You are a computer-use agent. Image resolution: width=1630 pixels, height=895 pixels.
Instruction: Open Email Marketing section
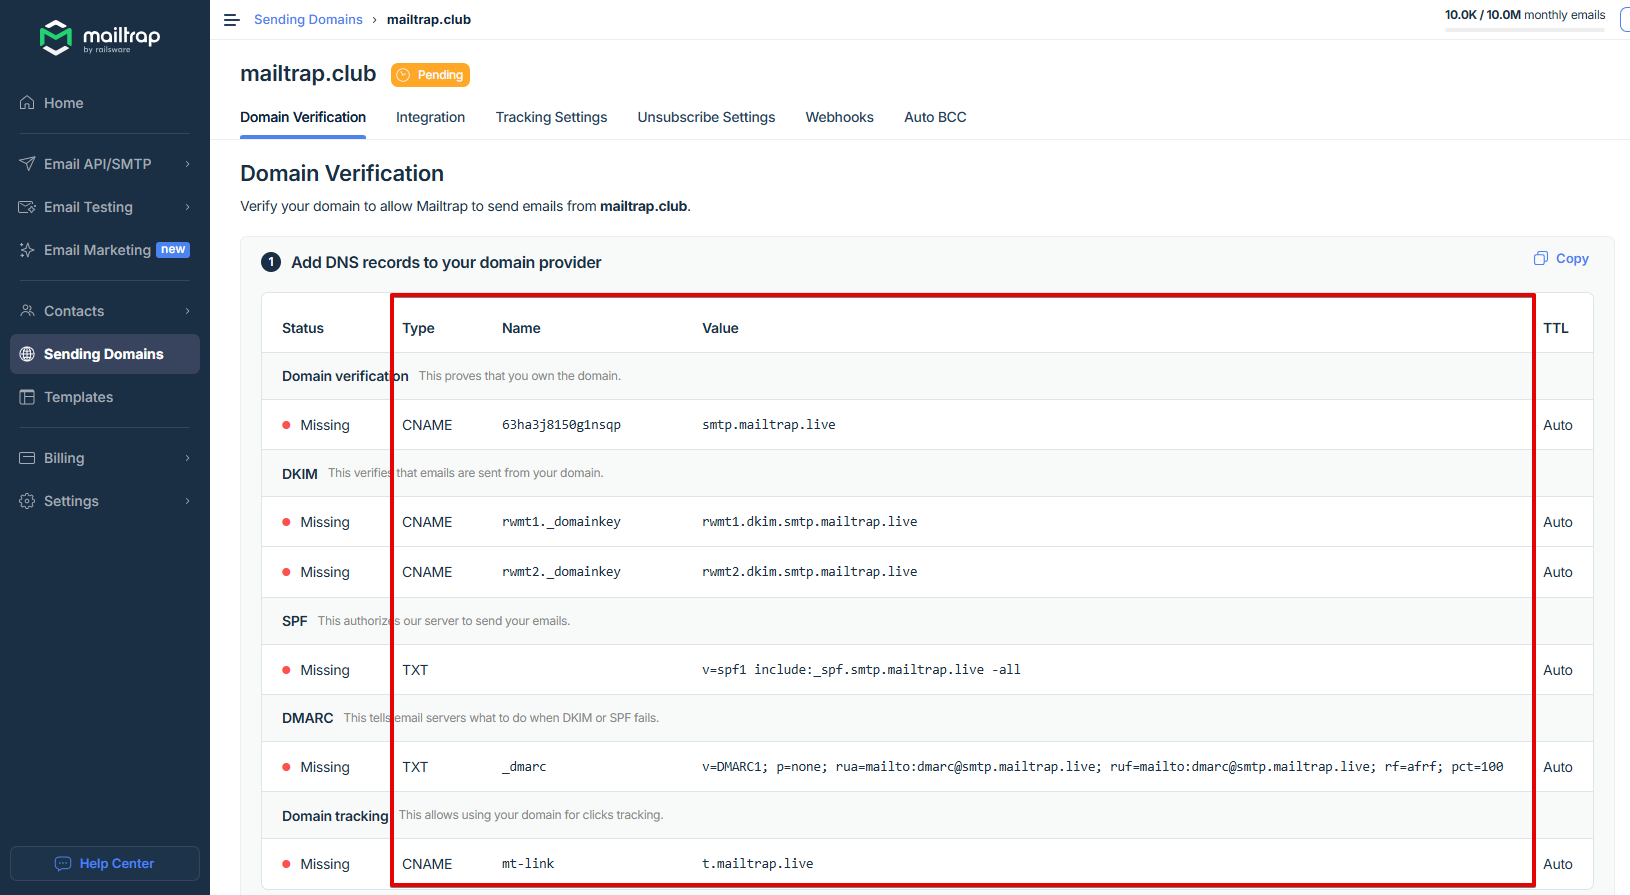coord(97,250)
